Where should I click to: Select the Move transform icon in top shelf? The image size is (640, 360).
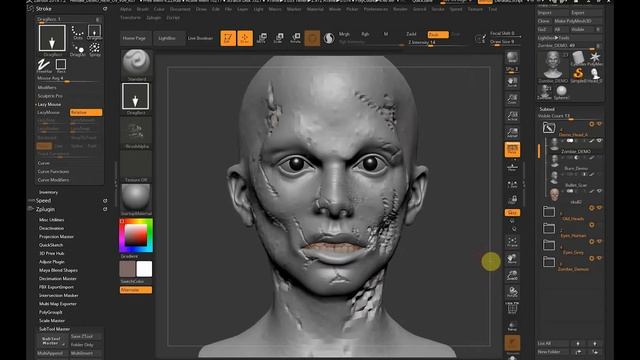[x=262, y=38]
